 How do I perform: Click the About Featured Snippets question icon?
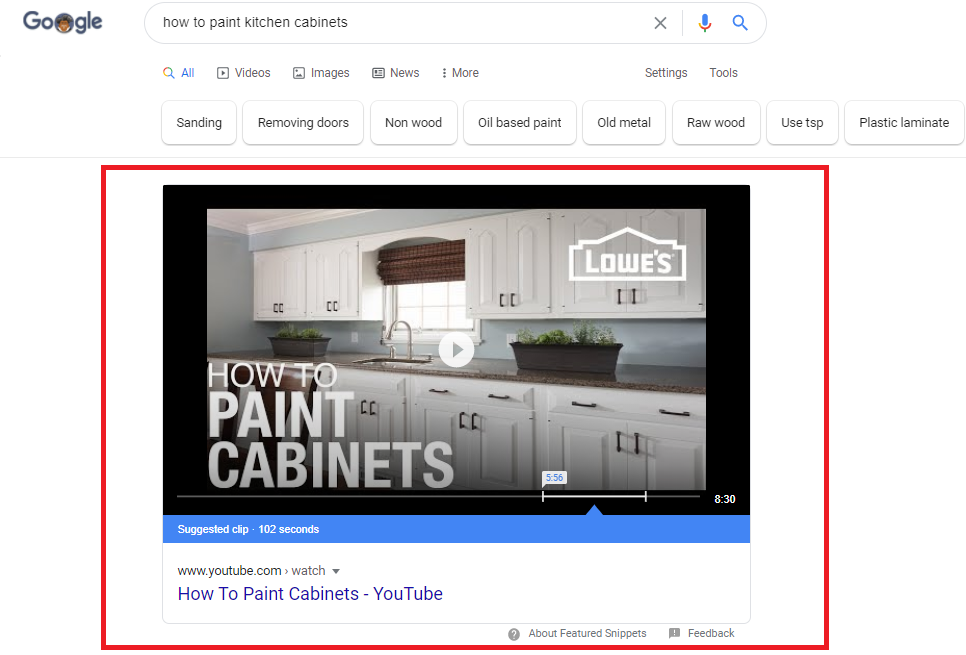point(514,634)
